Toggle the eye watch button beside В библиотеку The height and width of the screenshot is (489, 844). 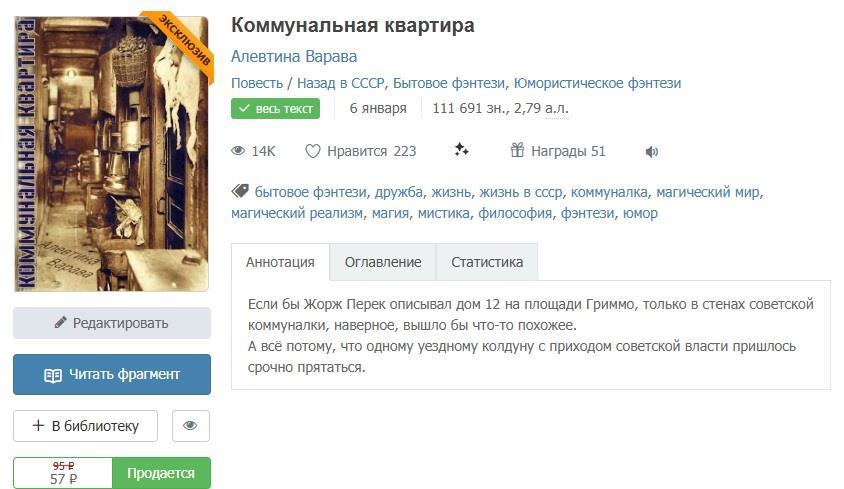[x=190, y=426]
